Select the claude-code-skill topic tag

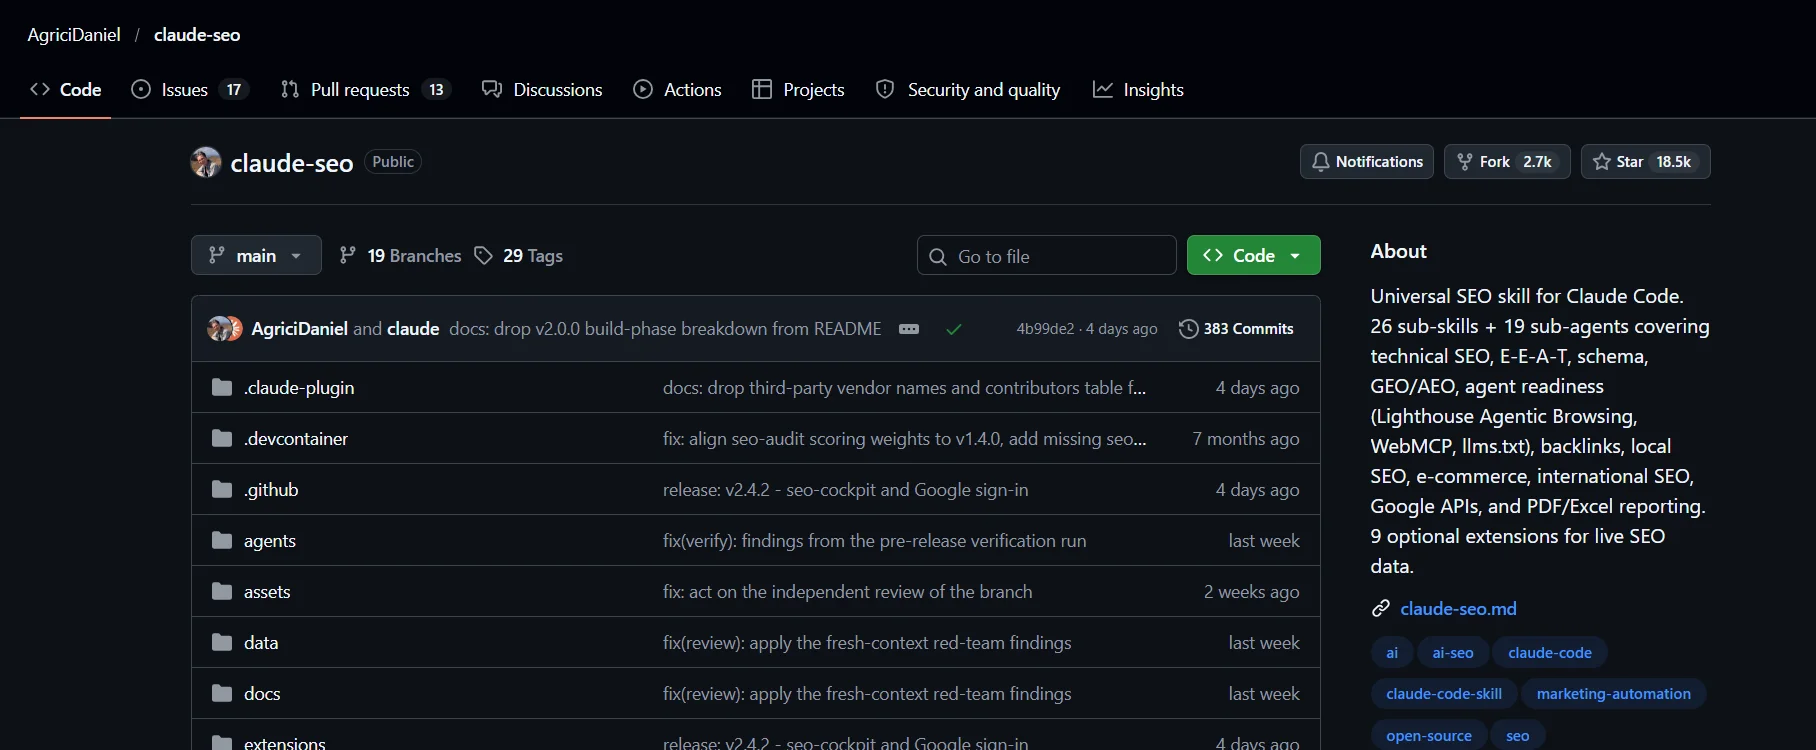point(1444,694)
